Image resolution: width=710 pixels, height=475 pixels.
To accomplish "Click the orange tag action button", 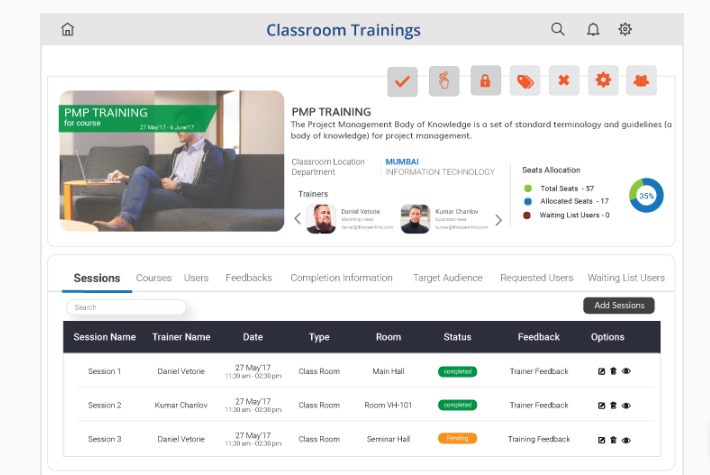I will coord(525,81).
